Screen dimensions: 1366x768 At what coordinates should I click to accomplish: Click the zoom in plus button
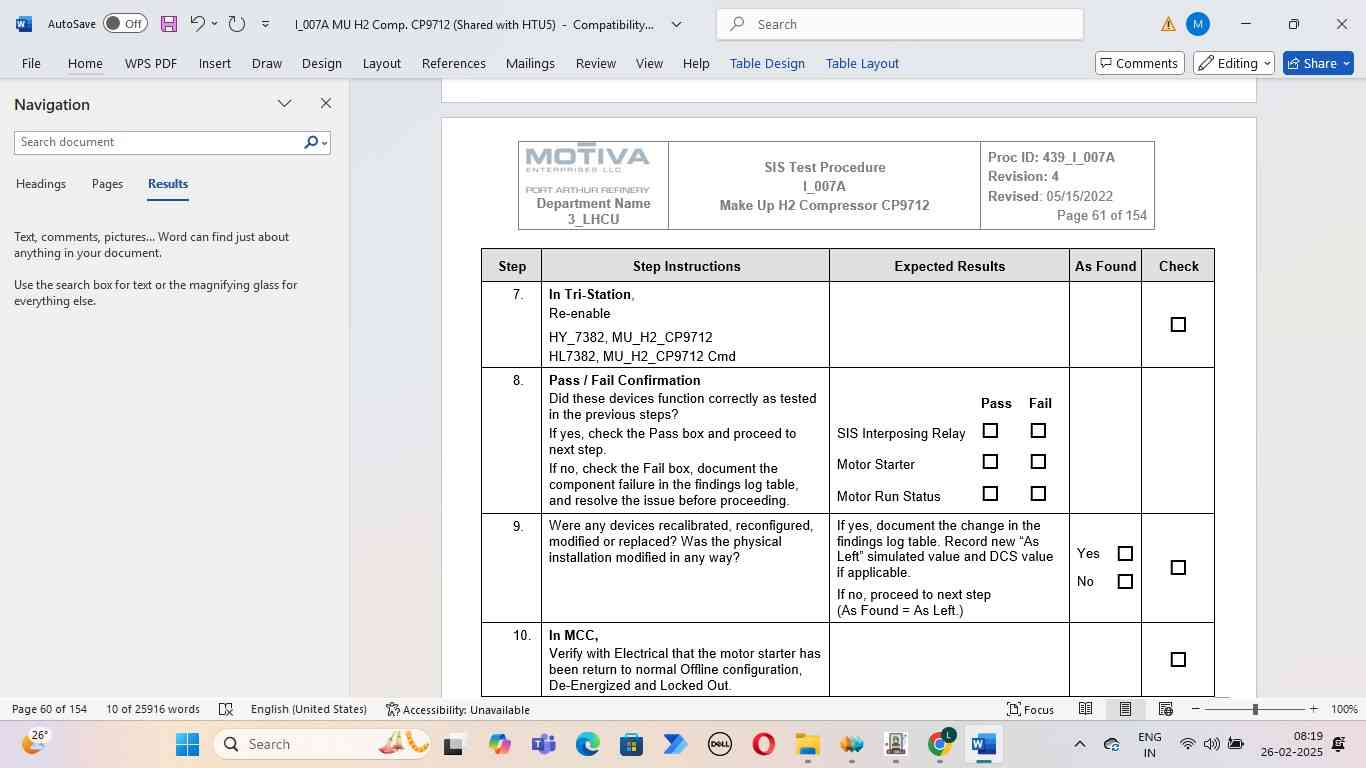[1313, 709]
